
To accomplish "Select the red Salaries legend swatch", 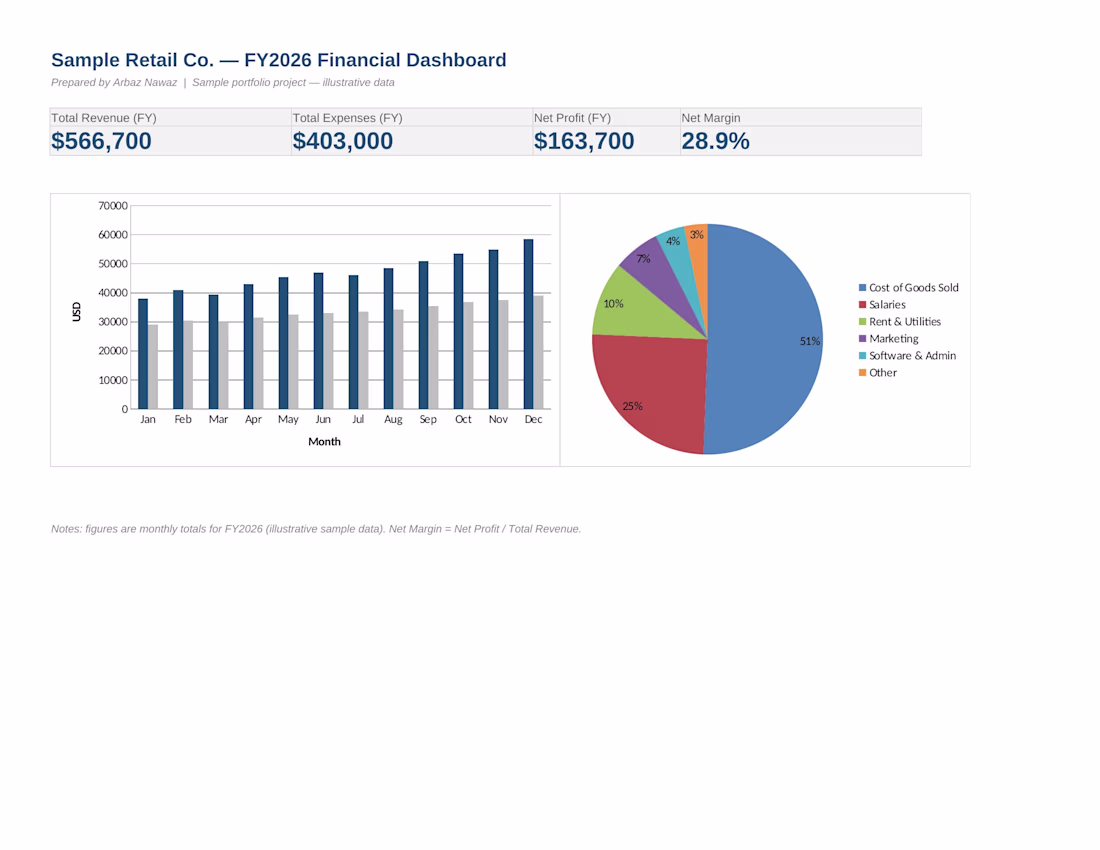I will coord(862,304).
